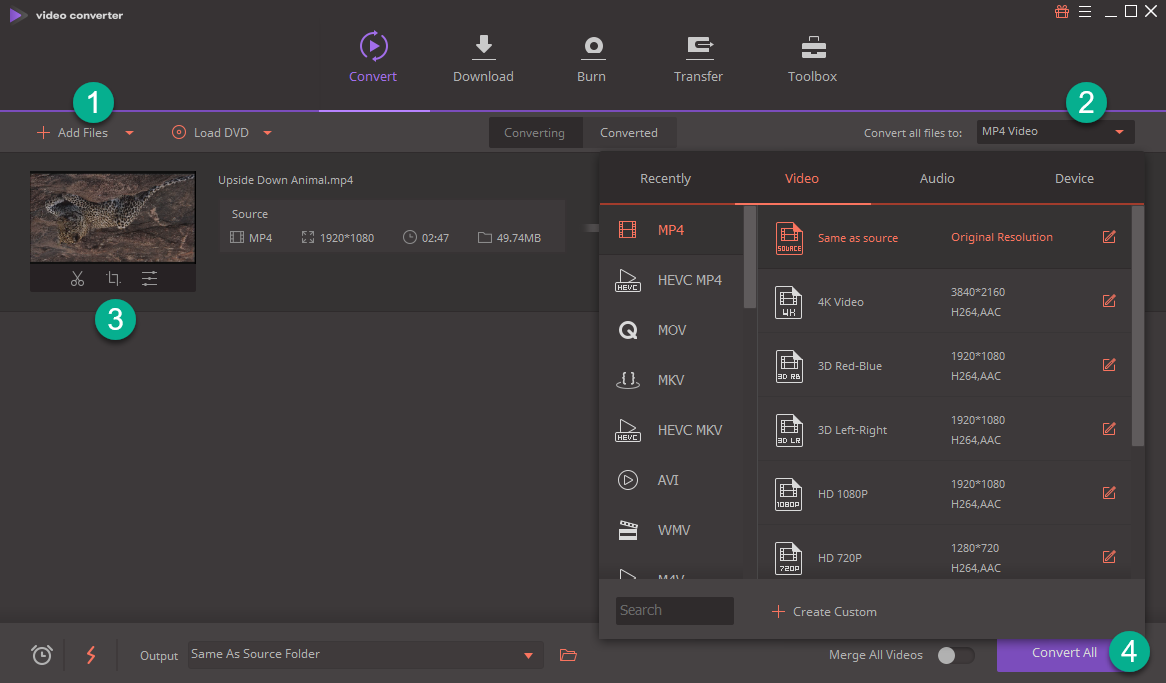Choose the Same as source preset
This screenshot has height=683, width=1166.
pos(944,237)
